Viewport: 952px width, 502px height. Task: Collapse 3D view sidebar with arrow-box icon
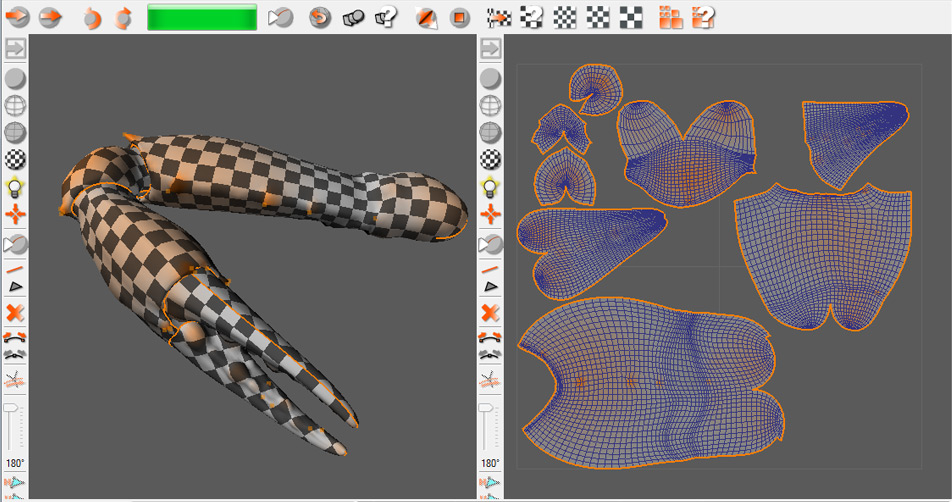coord(15,49)
